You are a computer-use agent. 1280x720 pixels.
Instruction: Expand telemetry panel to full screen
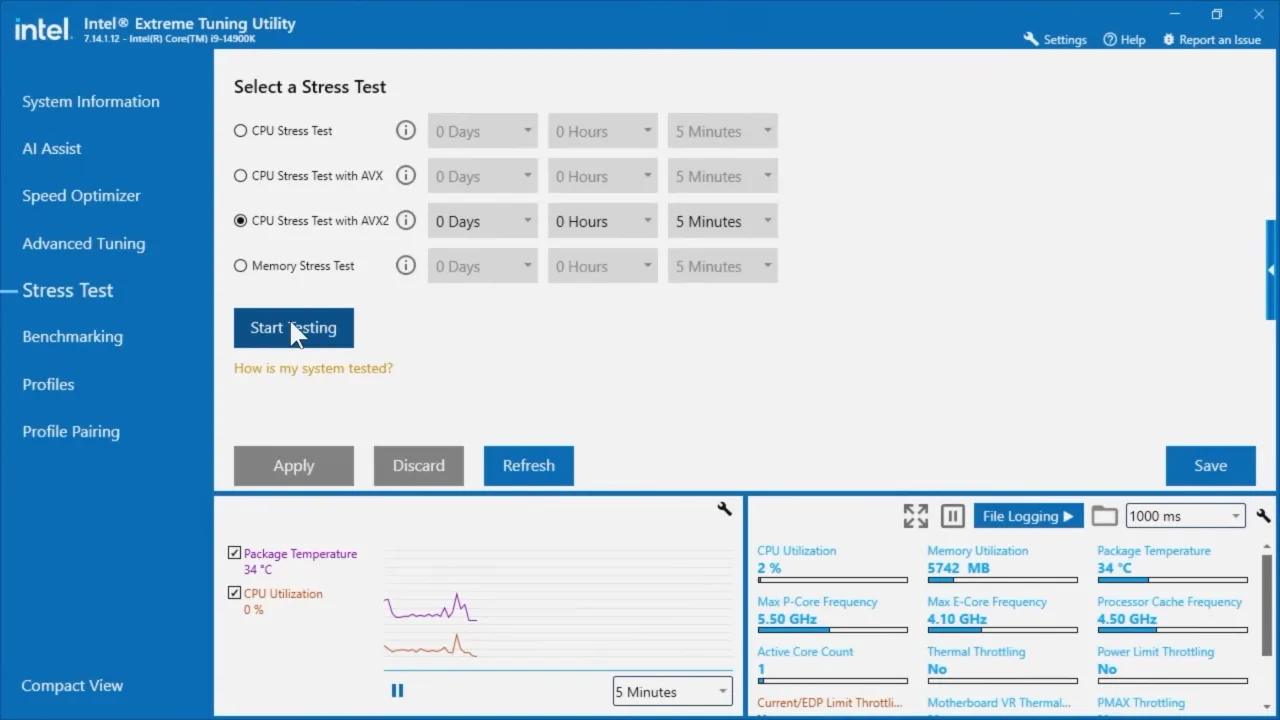(915, 515)
